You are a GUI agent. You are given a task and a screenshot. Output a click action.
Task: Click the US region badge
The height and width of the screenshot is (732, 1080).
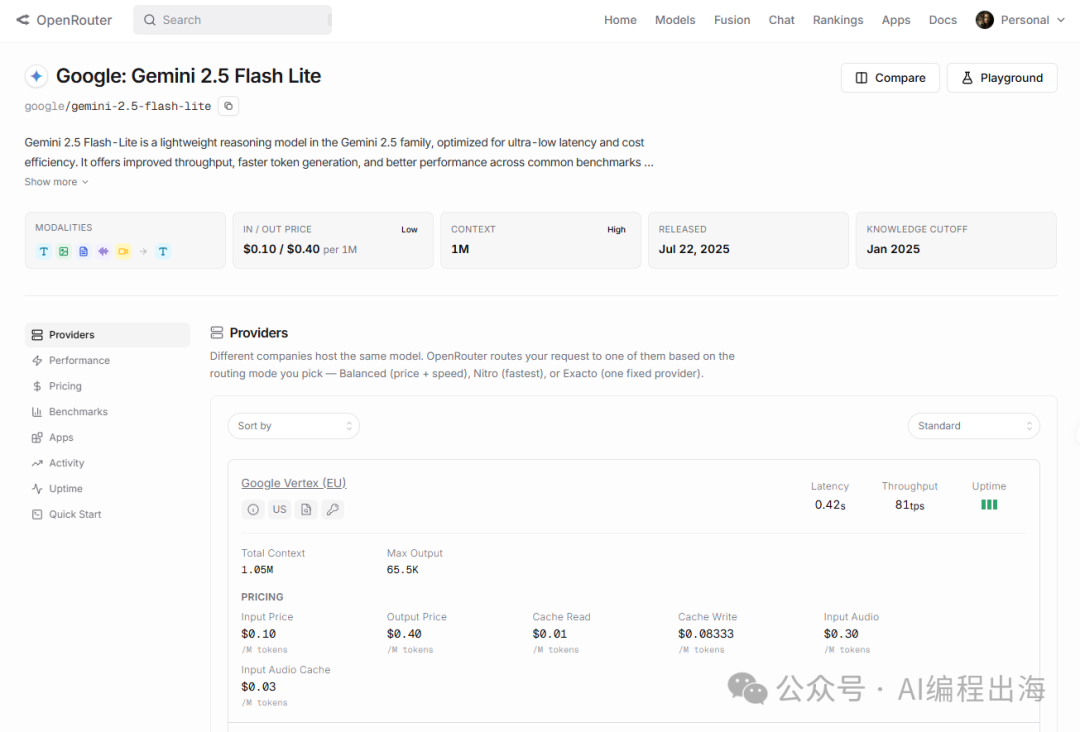279,510
